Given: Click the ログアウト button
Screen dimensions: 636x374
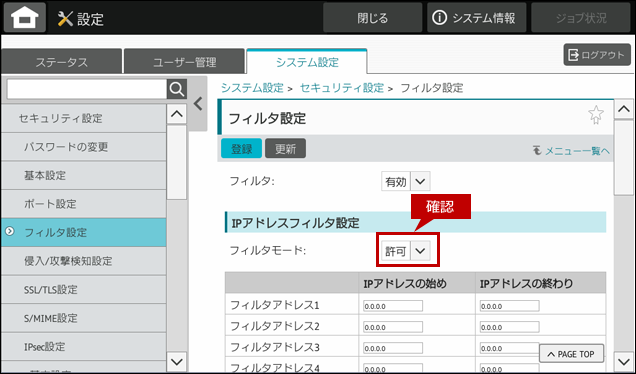Looking at the screenshot, I should pos(597,55).
